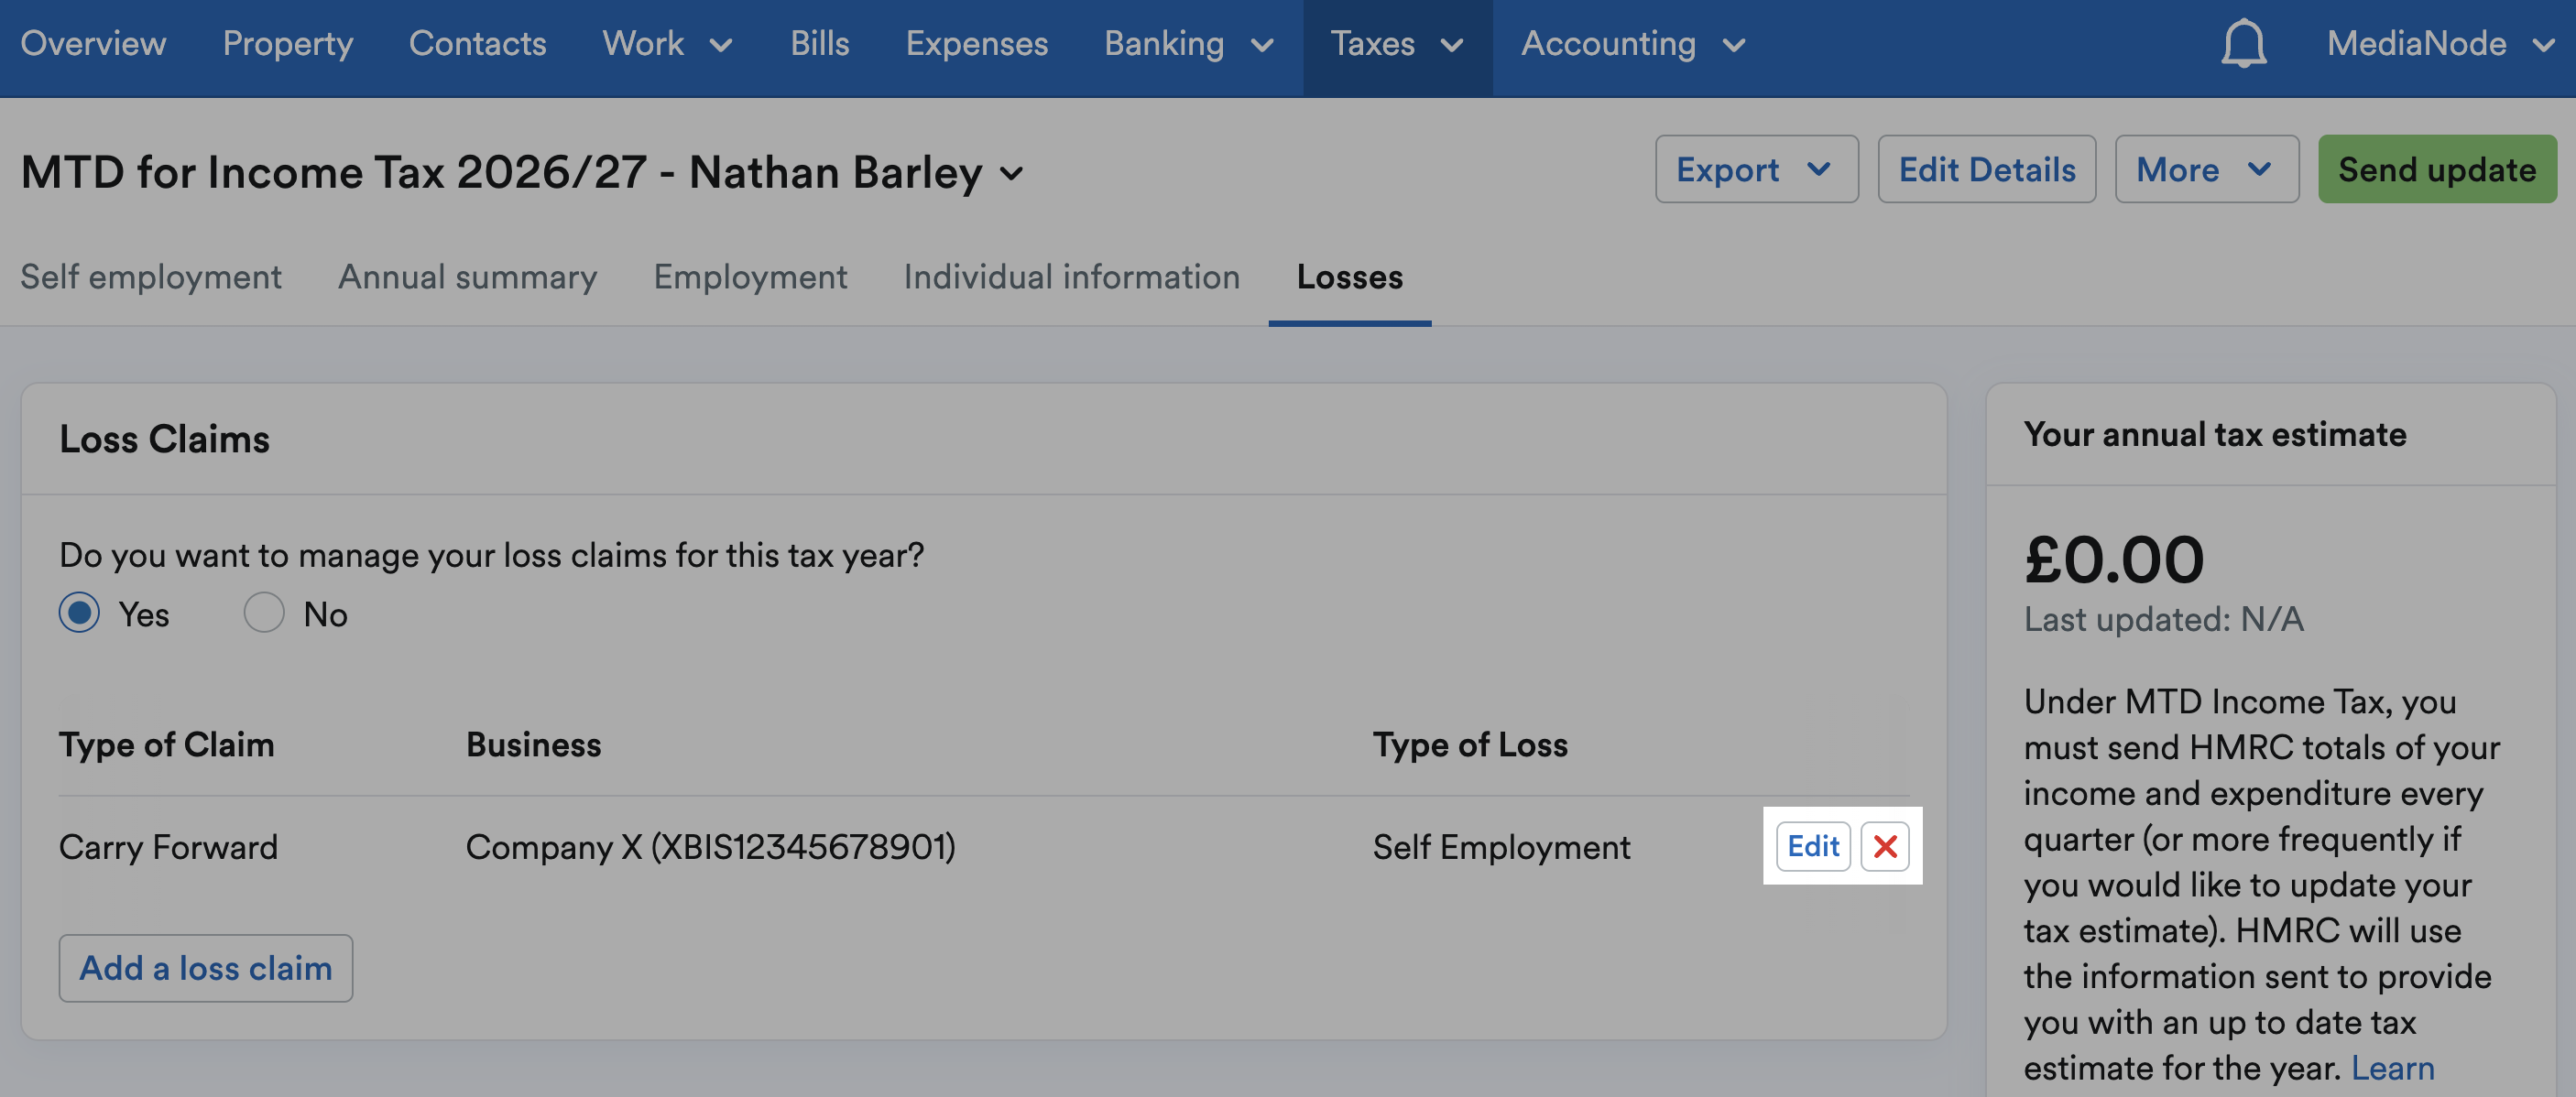Image resolution: width=2576 pixels, height=1097 pixels.
Task: Select No for managing loss claims
Action: pos(264,613)
